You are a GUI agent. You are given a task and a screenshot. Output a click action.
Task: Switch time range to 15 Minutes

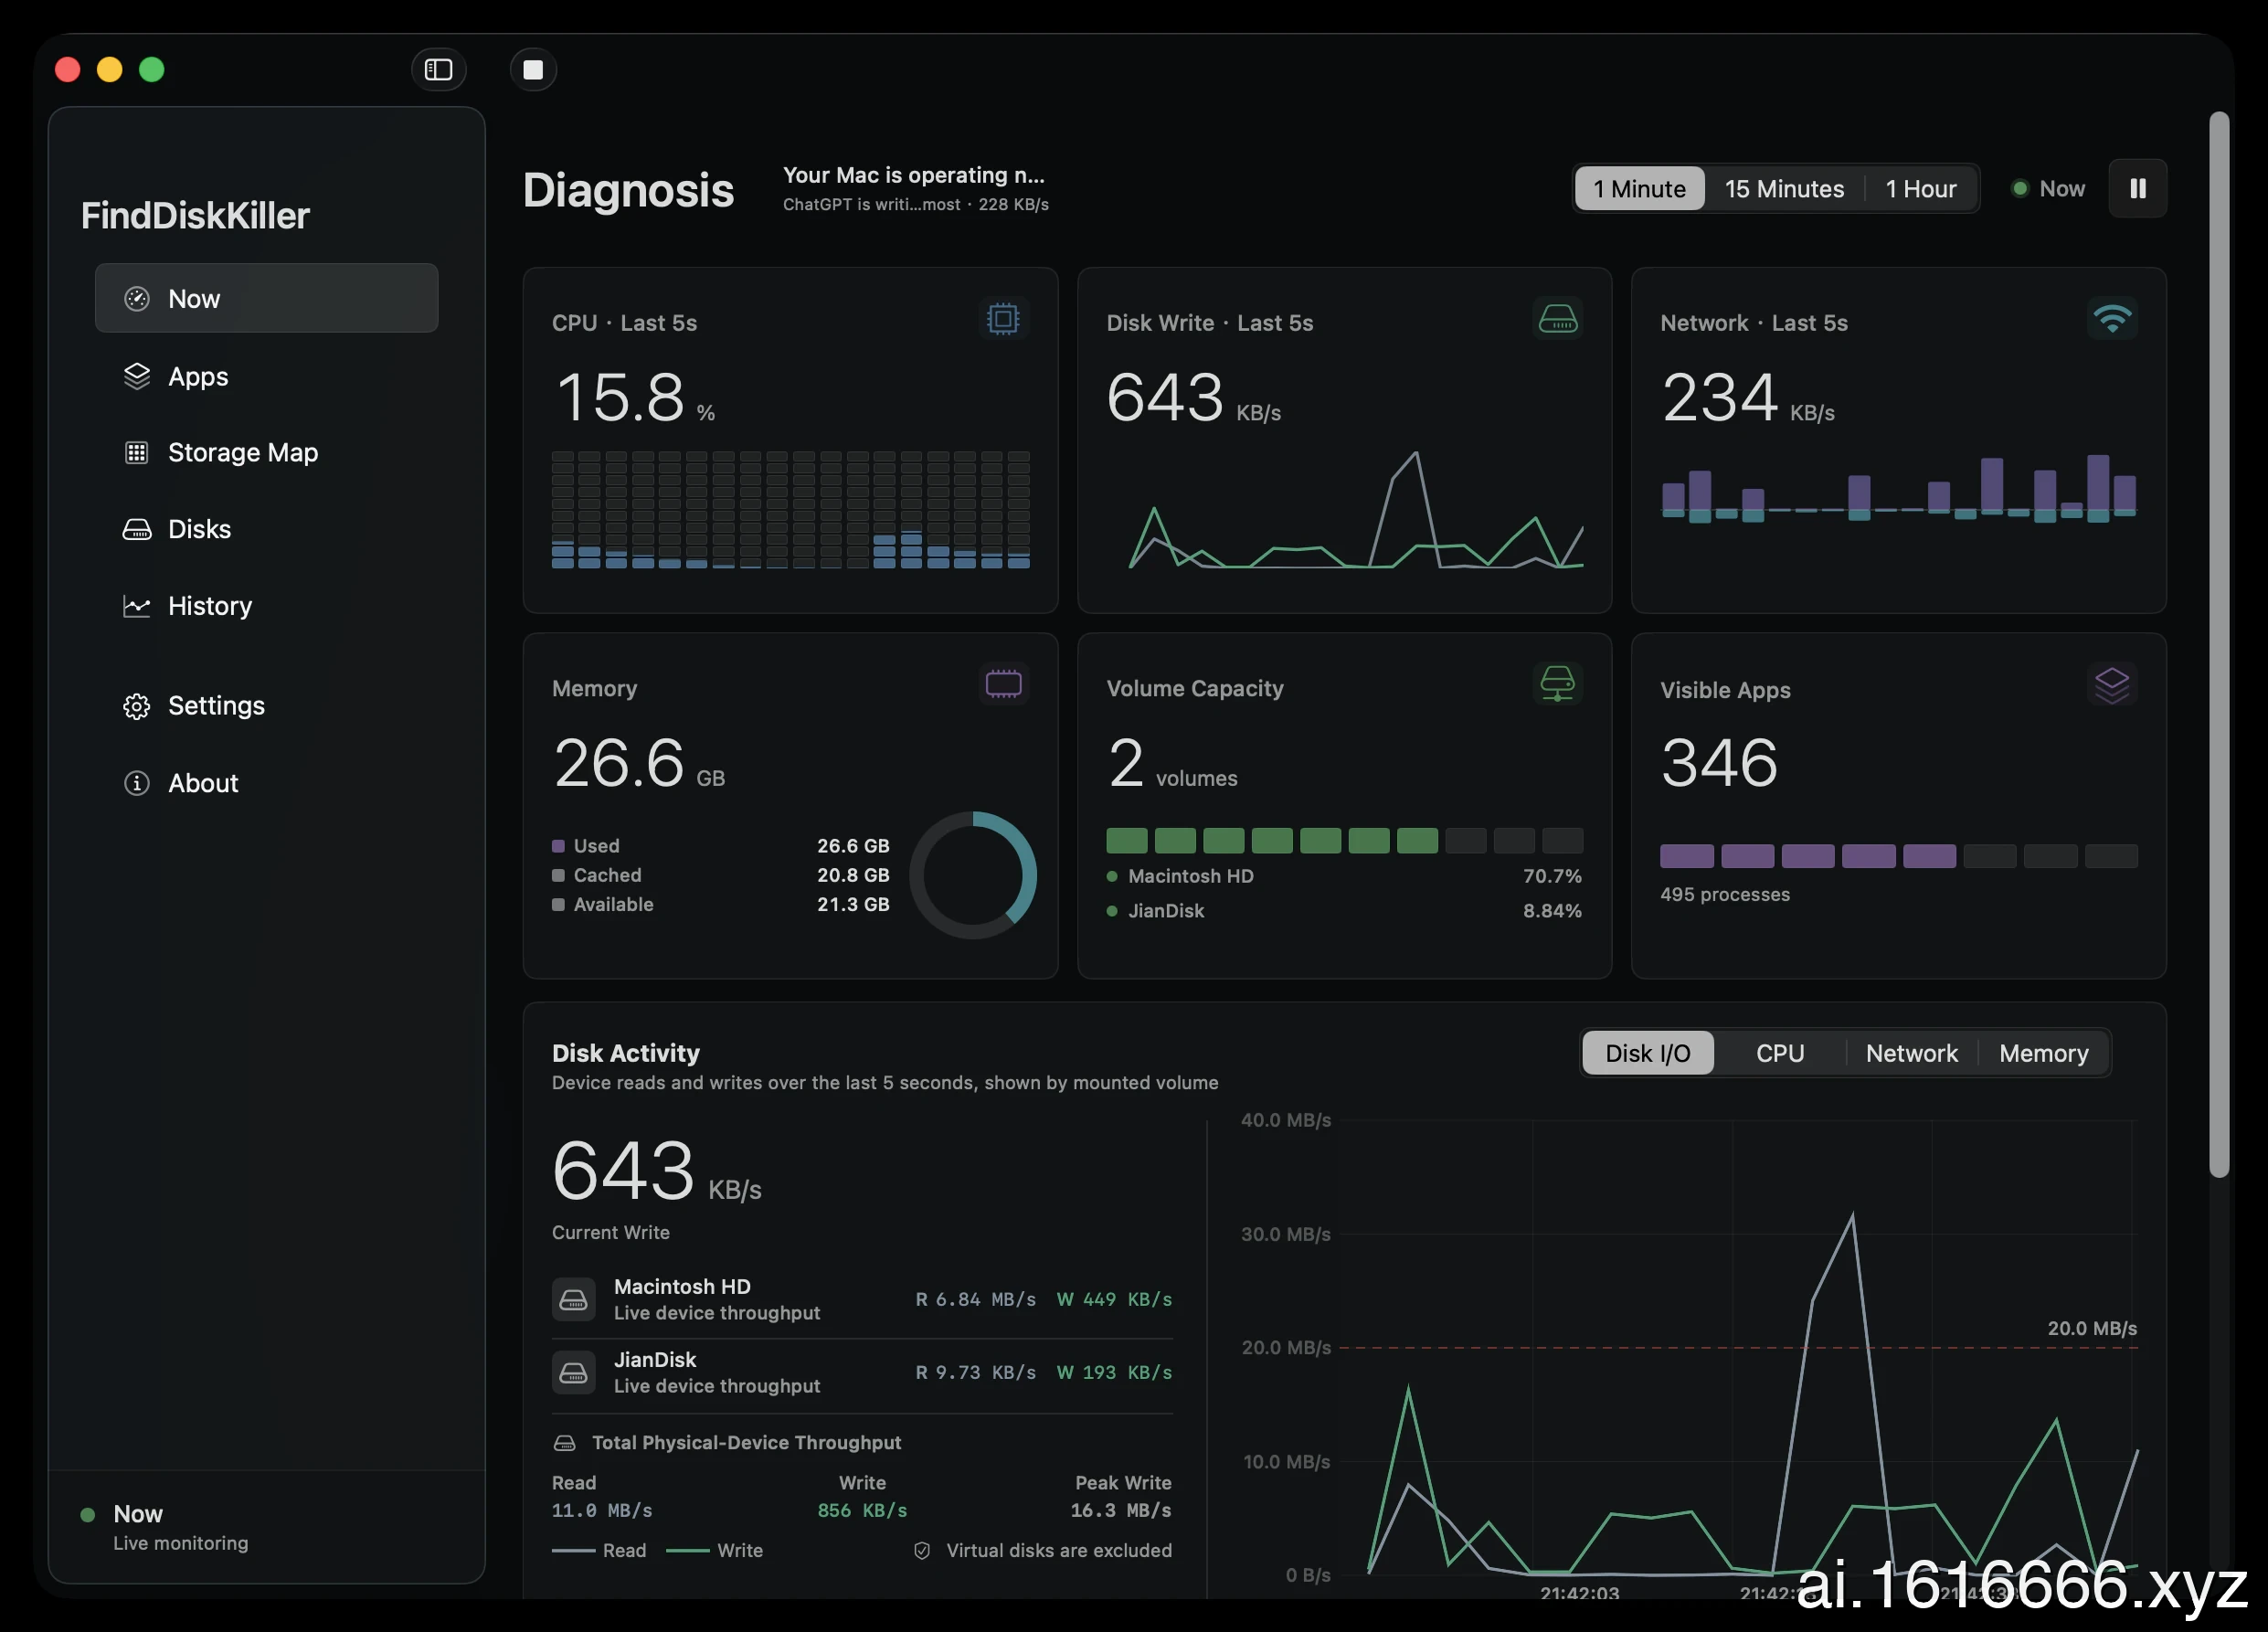tap(1784, 188)
